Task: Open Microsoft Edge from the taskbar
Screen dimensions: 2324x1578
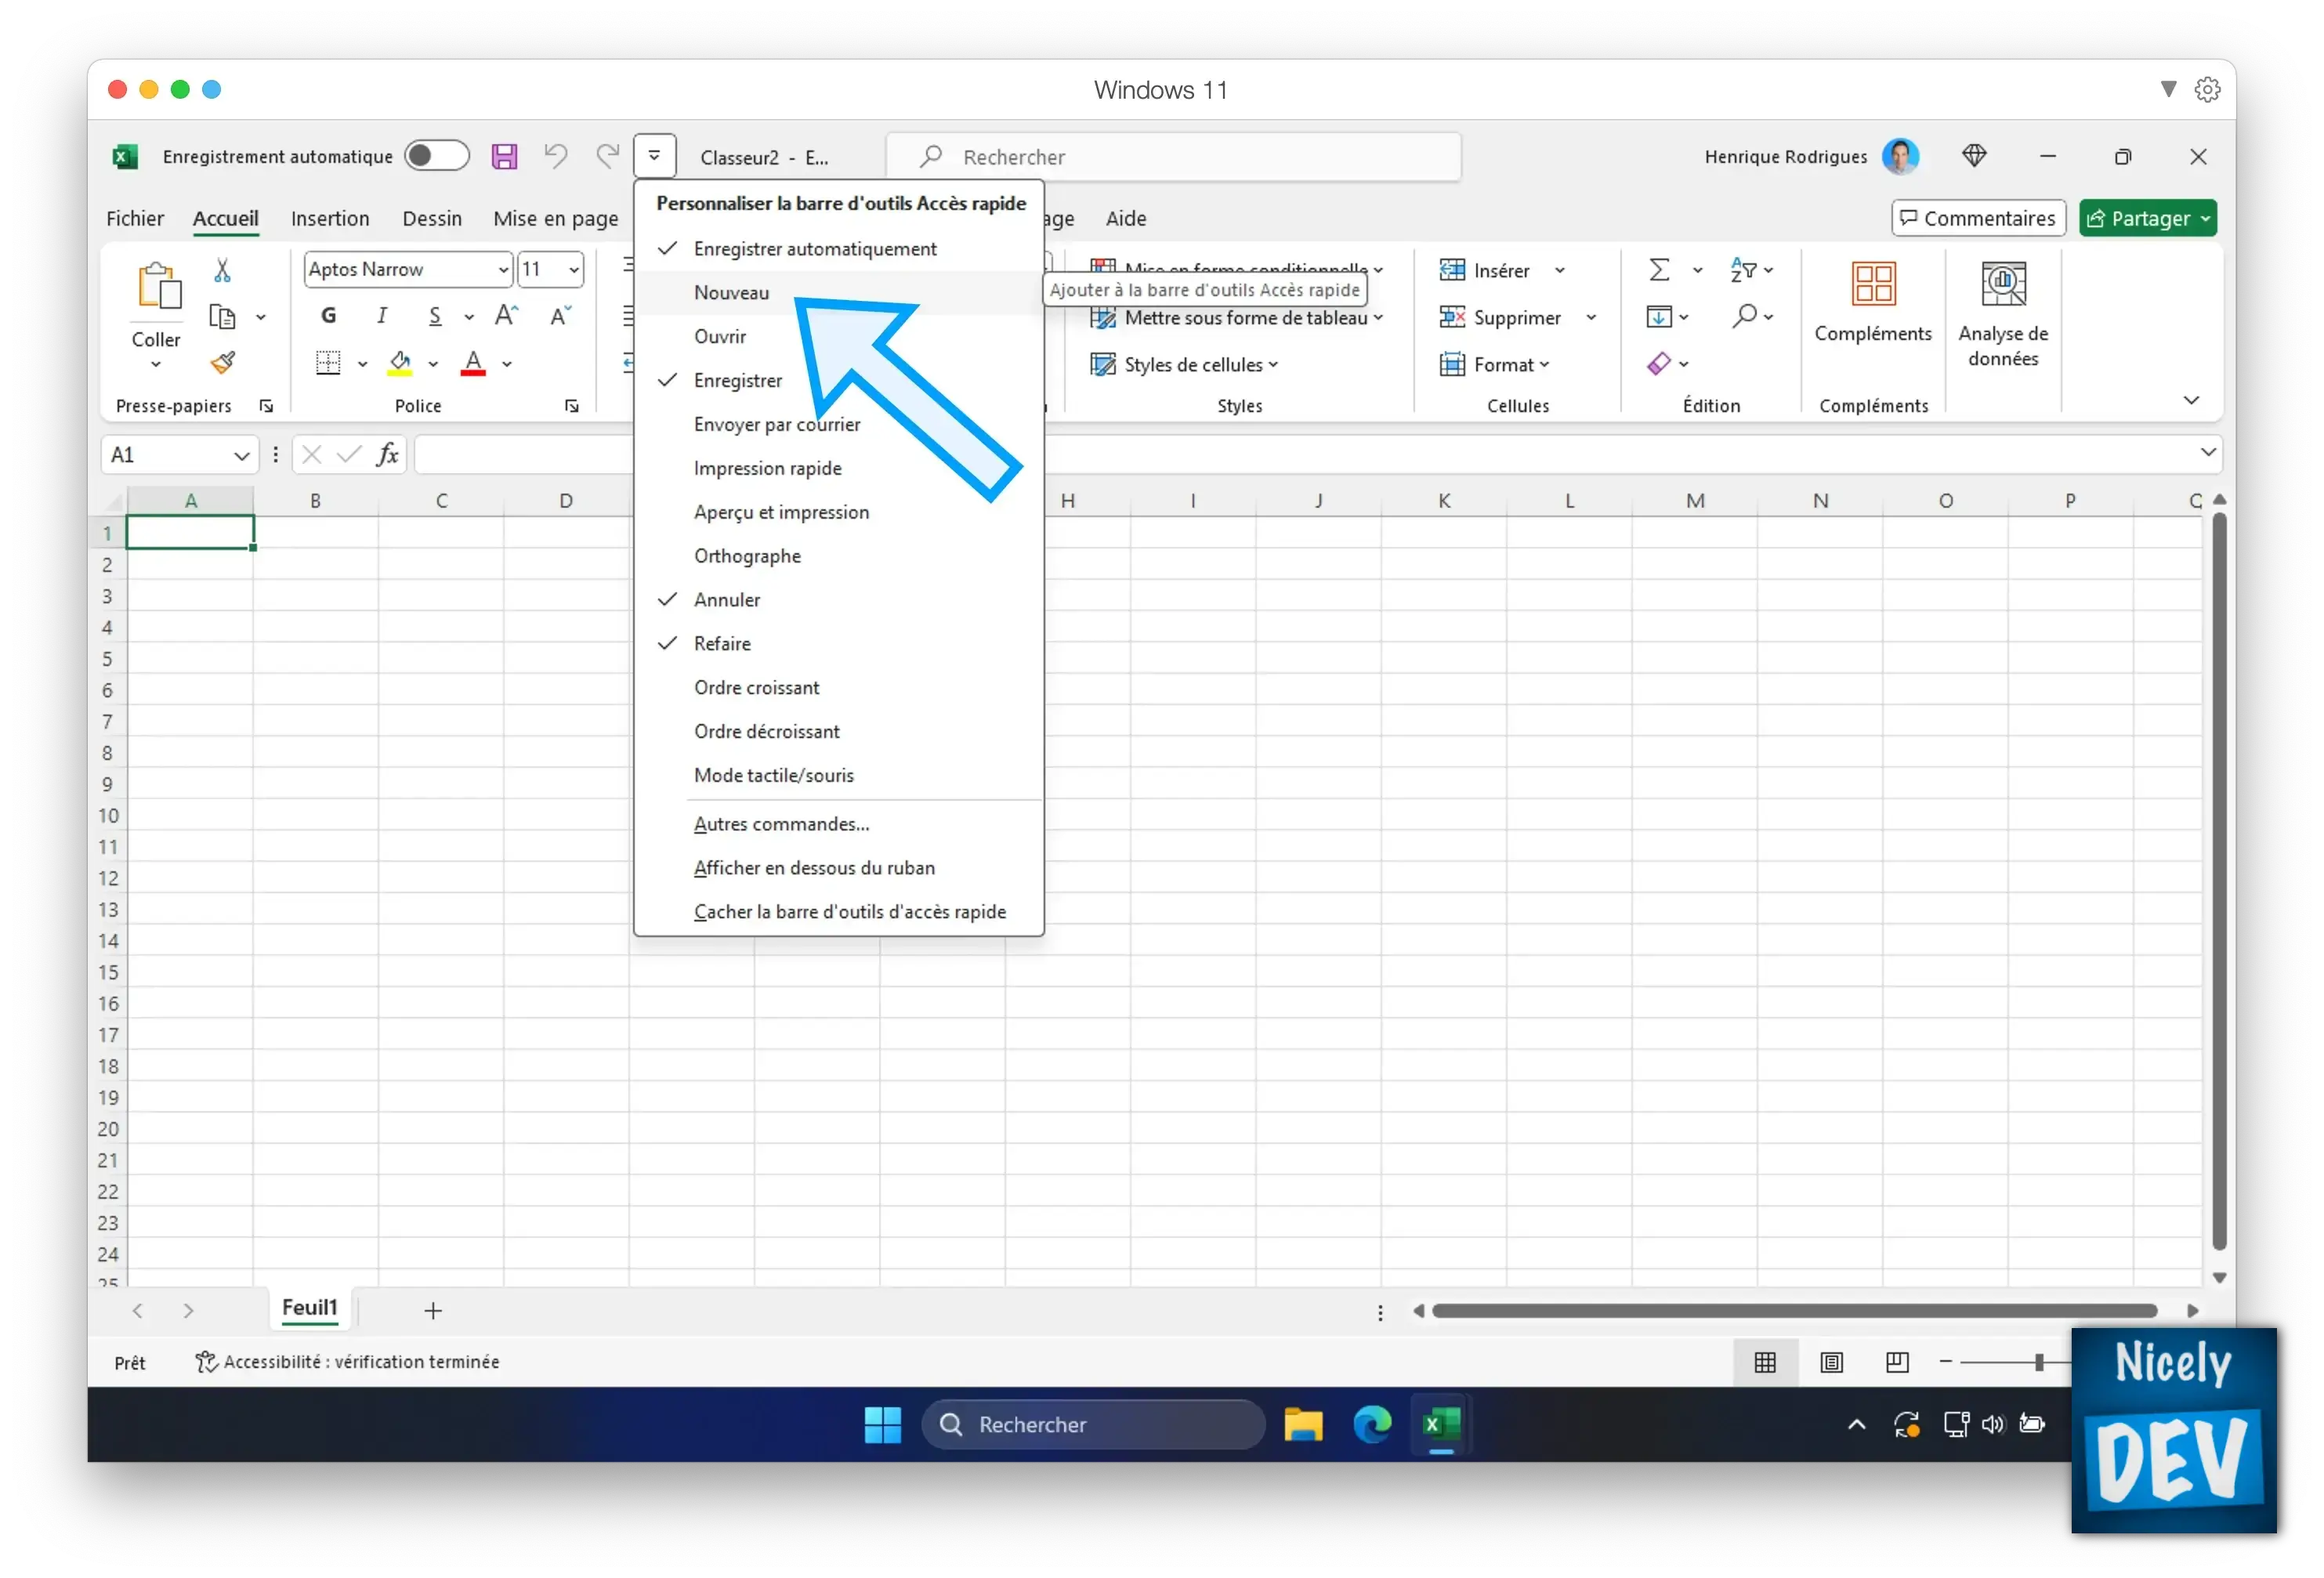Action: (x=1372, y=1424)
